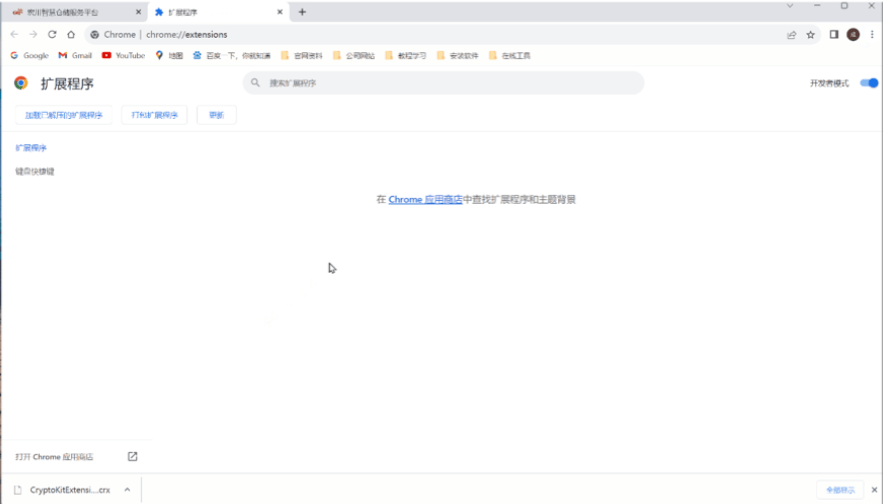Click Load unpacked extension button
The height and width of the screenshot is (504, 883).
point(64,115)
